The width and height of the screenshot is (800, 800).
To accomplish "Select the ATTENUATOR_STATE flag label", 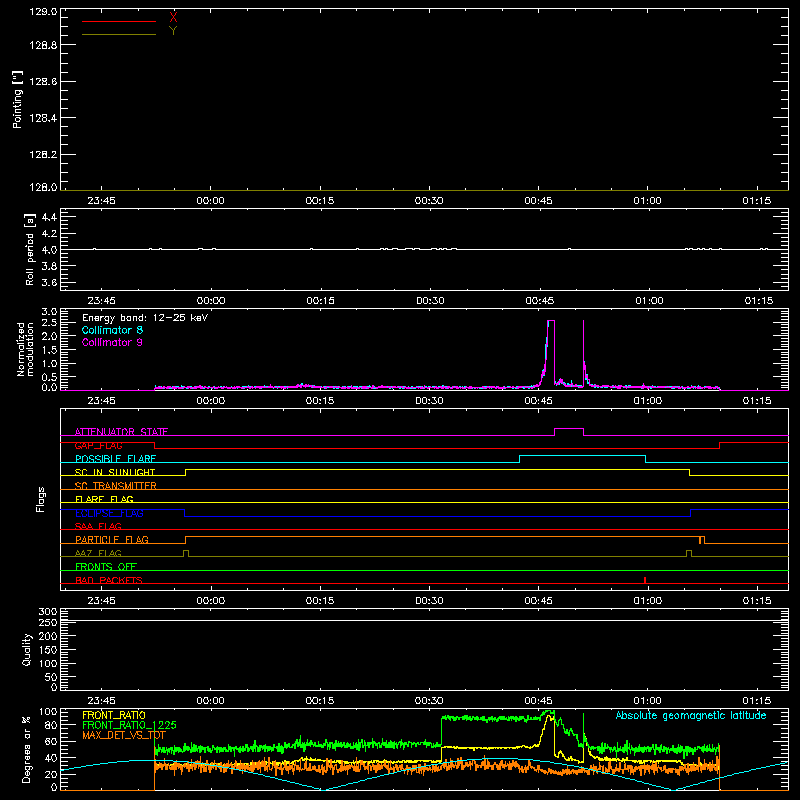I will pos(121,432).
